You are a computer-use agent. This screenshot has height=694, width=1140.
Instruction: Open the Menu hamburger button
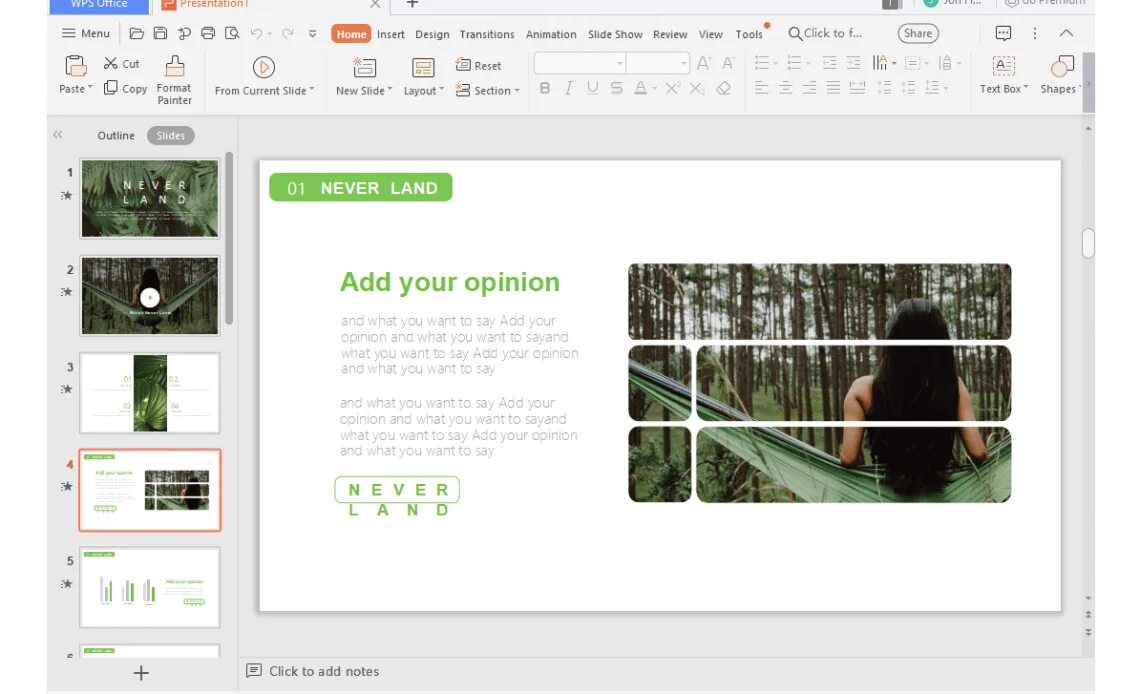tap(85, 33)
